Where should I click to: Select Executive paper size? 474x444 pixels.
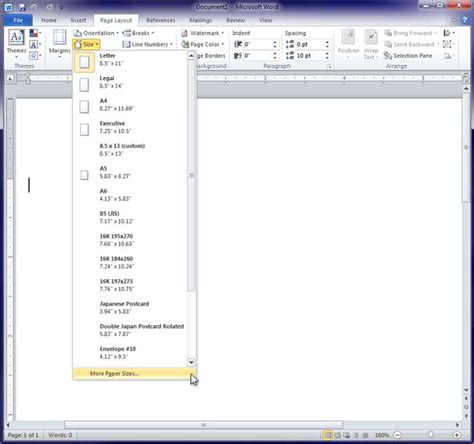click(x=130, y=129)
